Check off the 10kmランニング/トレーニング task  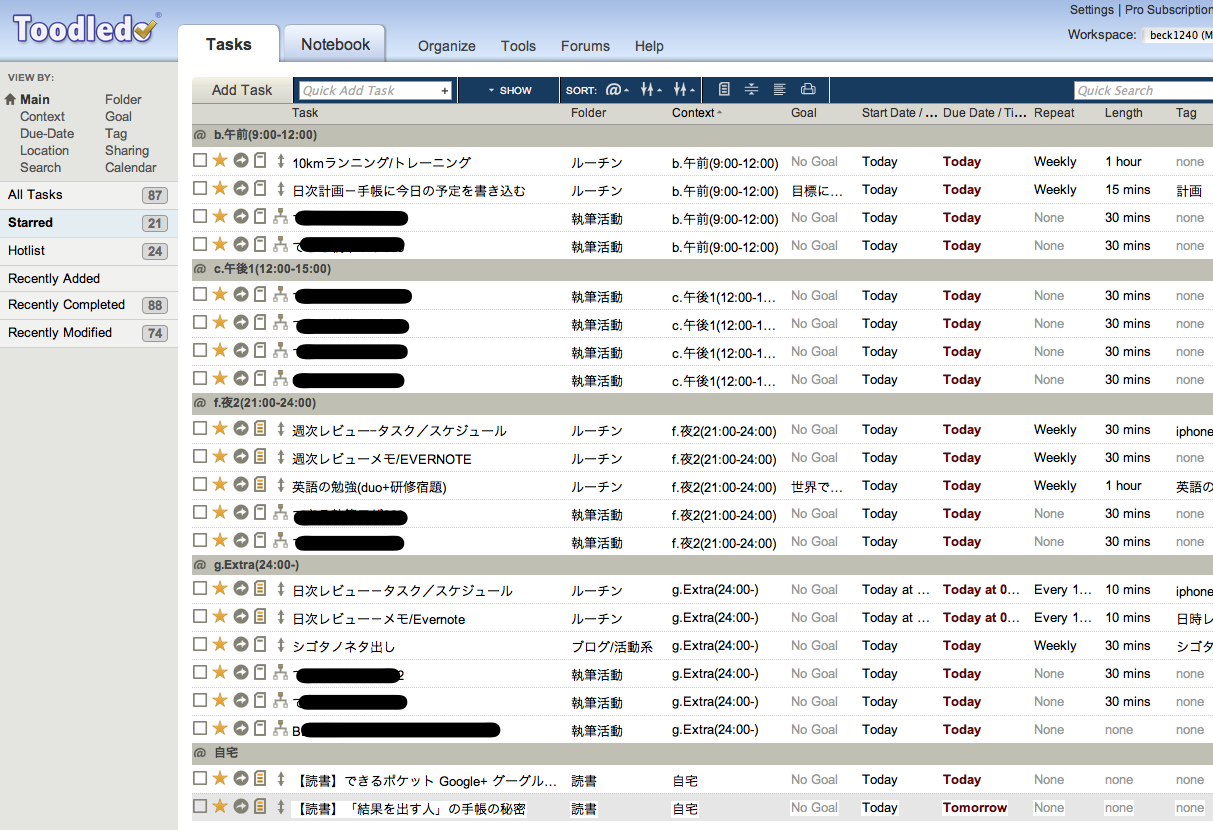[x=200, y=160]
